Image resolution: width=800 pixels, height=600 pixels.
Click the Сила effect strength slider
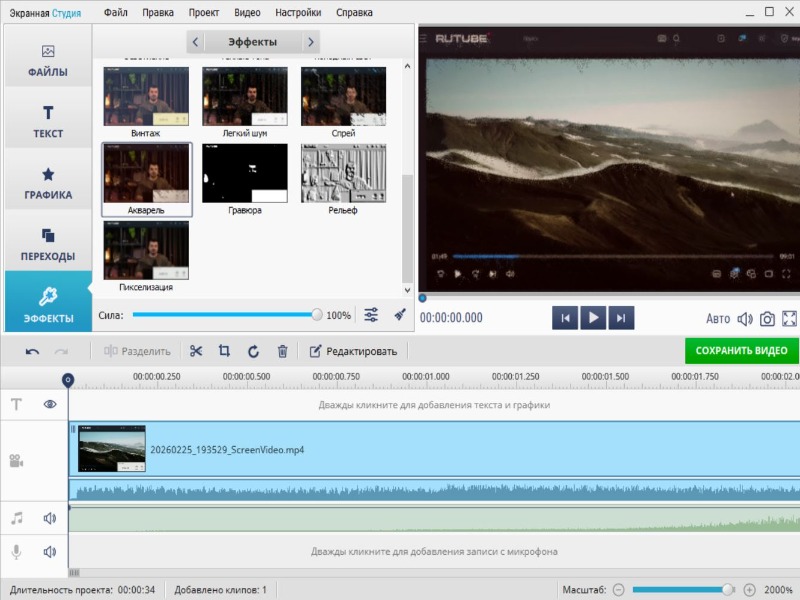pos(225,315)
